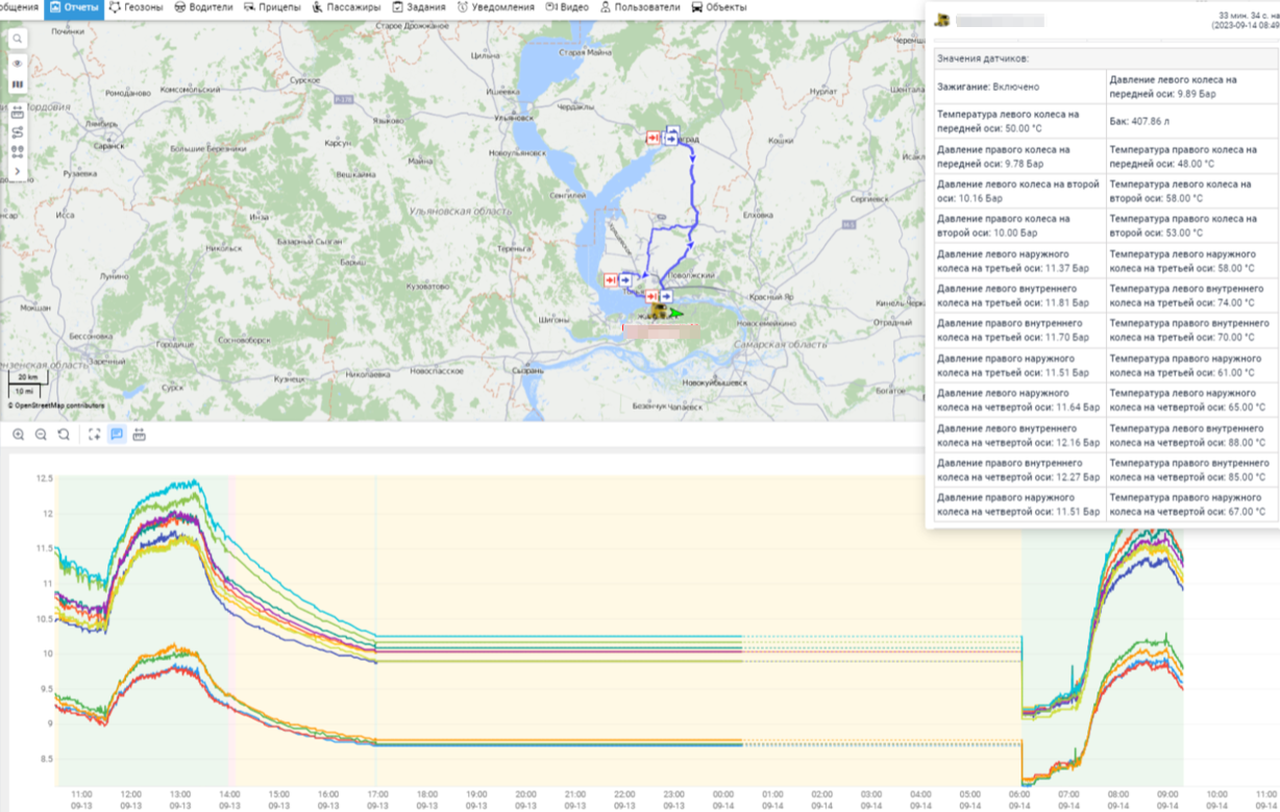Viewport: 1280px width, 812px height.
Task: Click the nearest-units tool above the chevron
Action: [x=17, y=151]
